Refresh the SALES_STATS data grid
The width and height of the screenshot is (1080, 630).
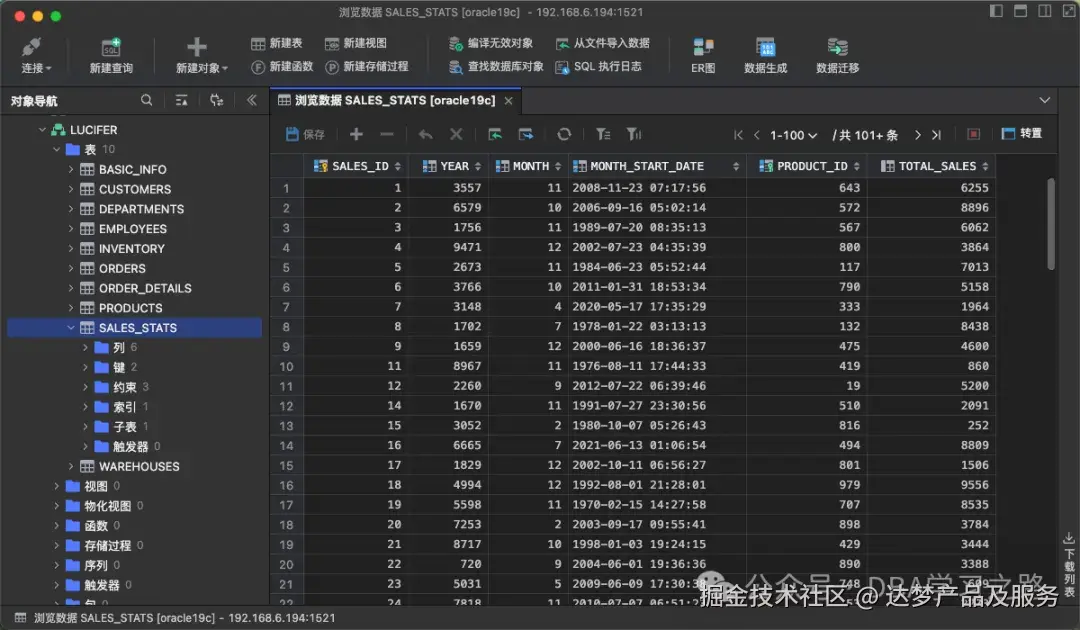tap(564, 134)
